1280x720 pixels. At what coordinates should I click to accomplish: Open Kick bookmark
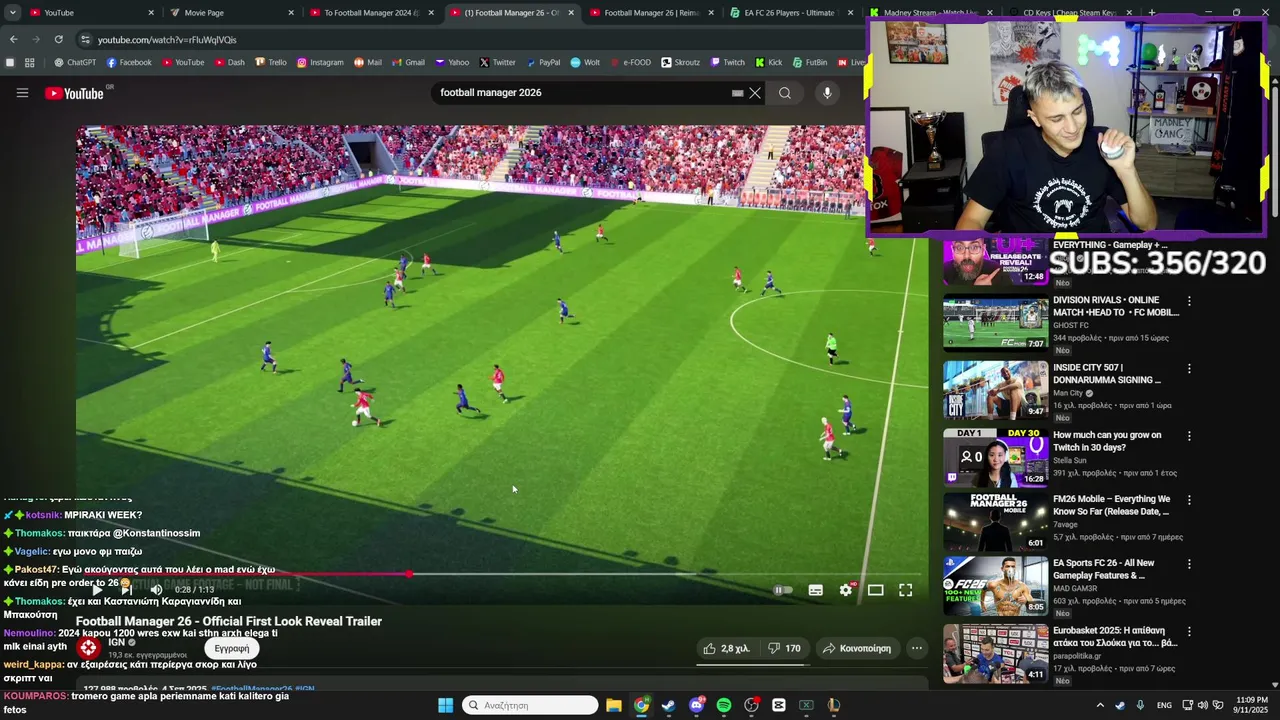(768, 62)
